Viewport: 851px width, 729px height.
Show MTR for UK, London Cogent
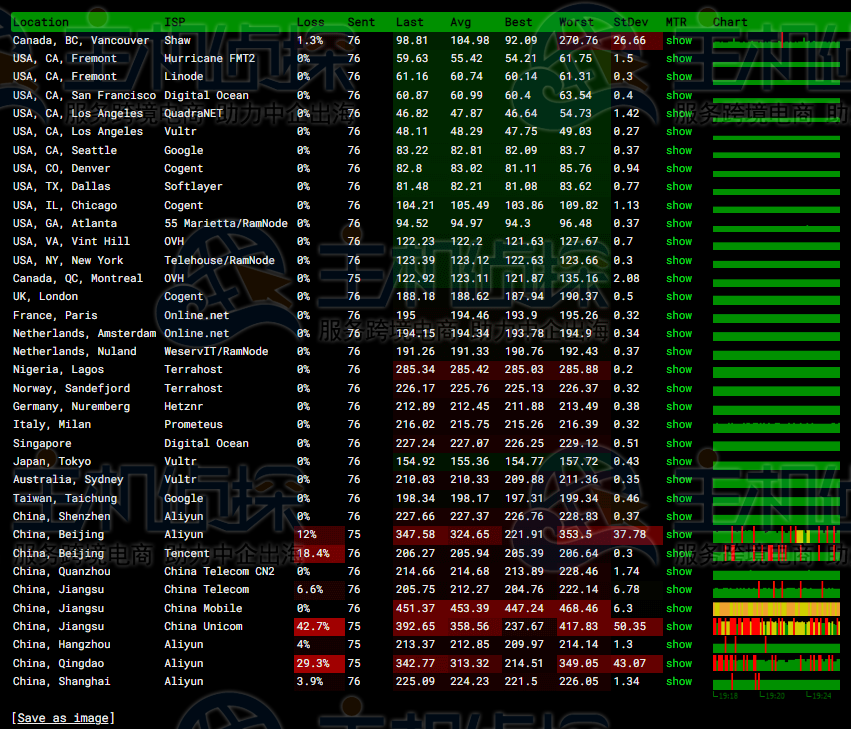click(x=679, y=297)
